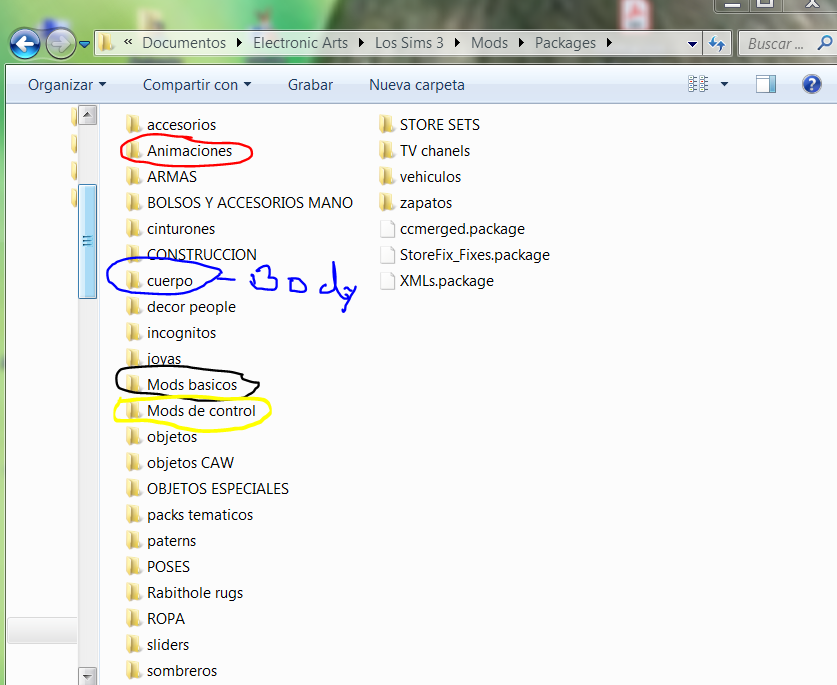Screen dimensions: 837x685
Task: Select BOLSOS Y ACCESORIOS MANO folder icon
Action: point(133,202)
